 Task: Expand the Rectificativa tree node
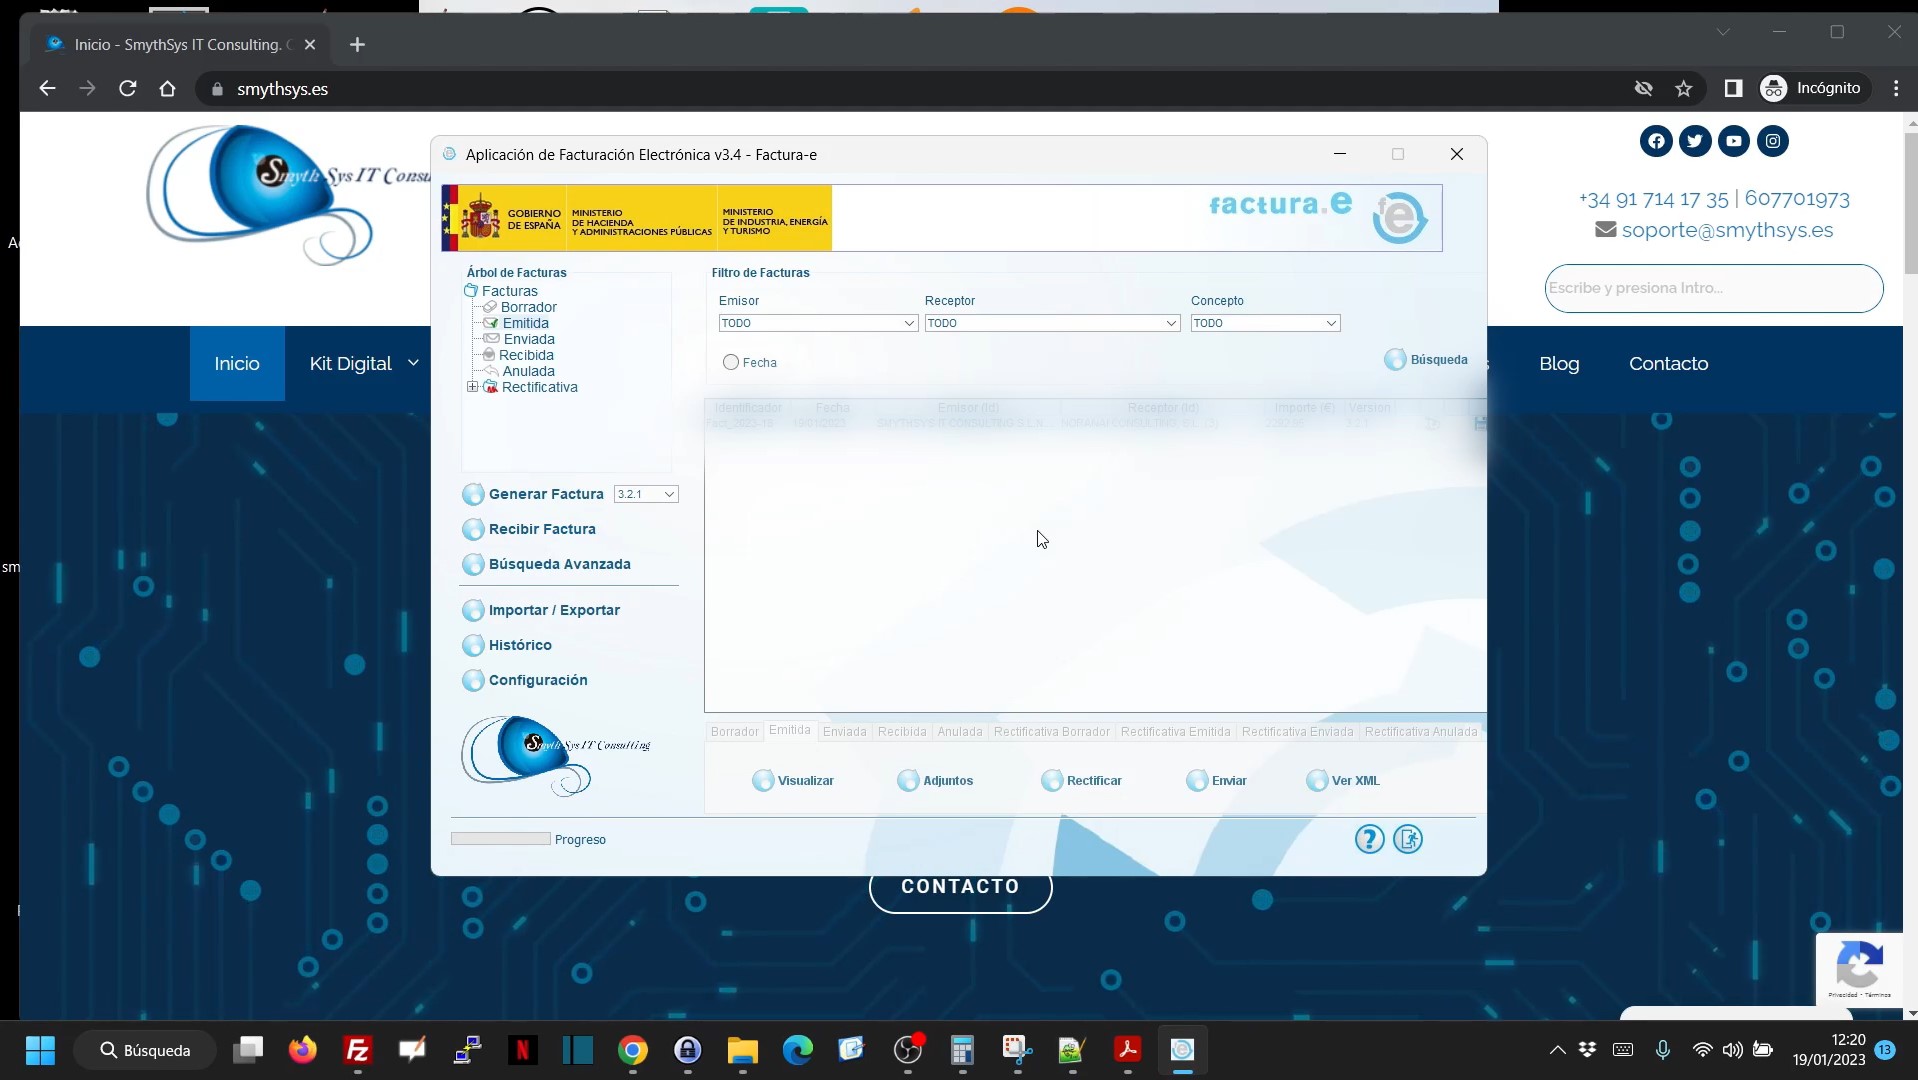pyautogui.click(x=473, y=387)
